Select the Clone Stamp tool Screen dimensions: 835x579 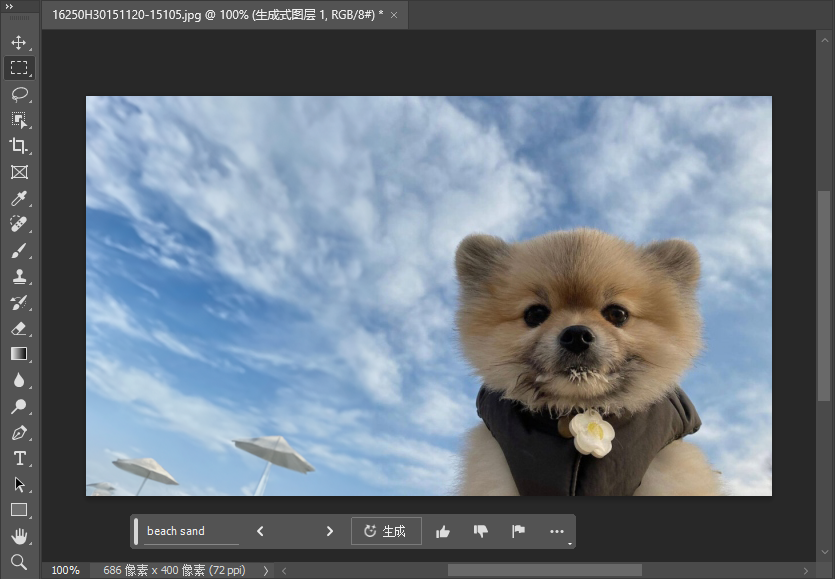(x=19, y=276)
